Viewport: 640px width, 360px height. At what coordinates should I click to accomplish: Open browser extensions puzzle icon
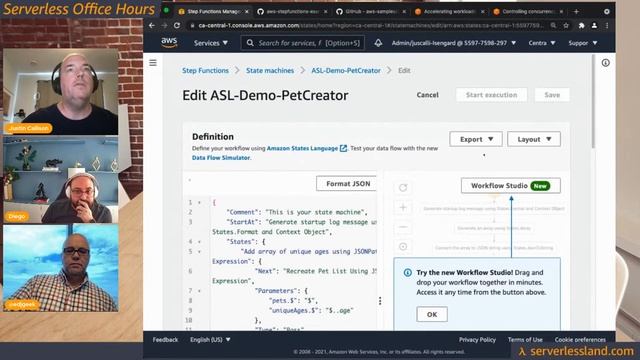coord(581,25)
